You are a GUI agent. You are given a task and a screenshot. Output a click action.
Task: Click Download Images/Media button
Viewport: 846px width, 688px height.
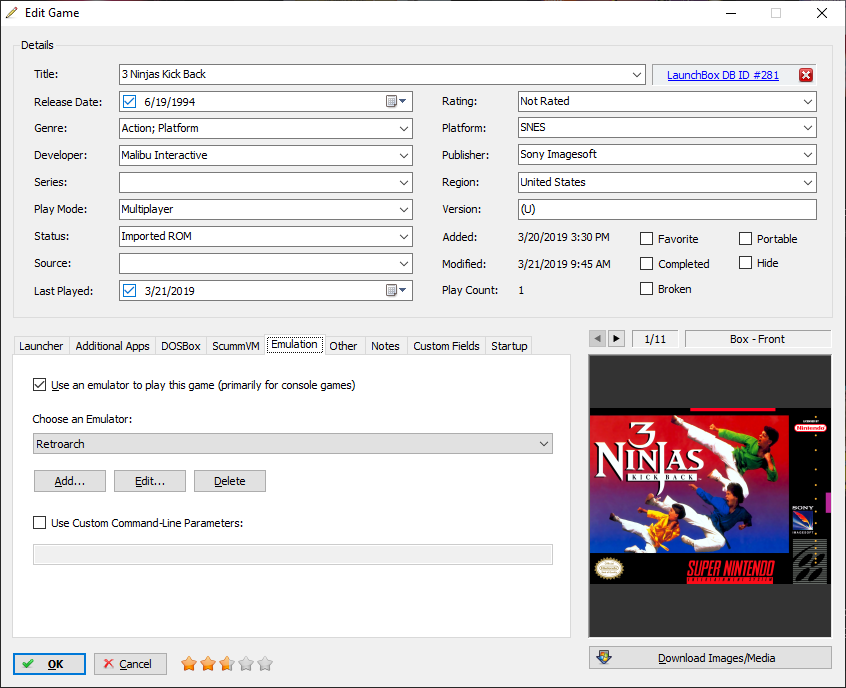coord(710,658)
